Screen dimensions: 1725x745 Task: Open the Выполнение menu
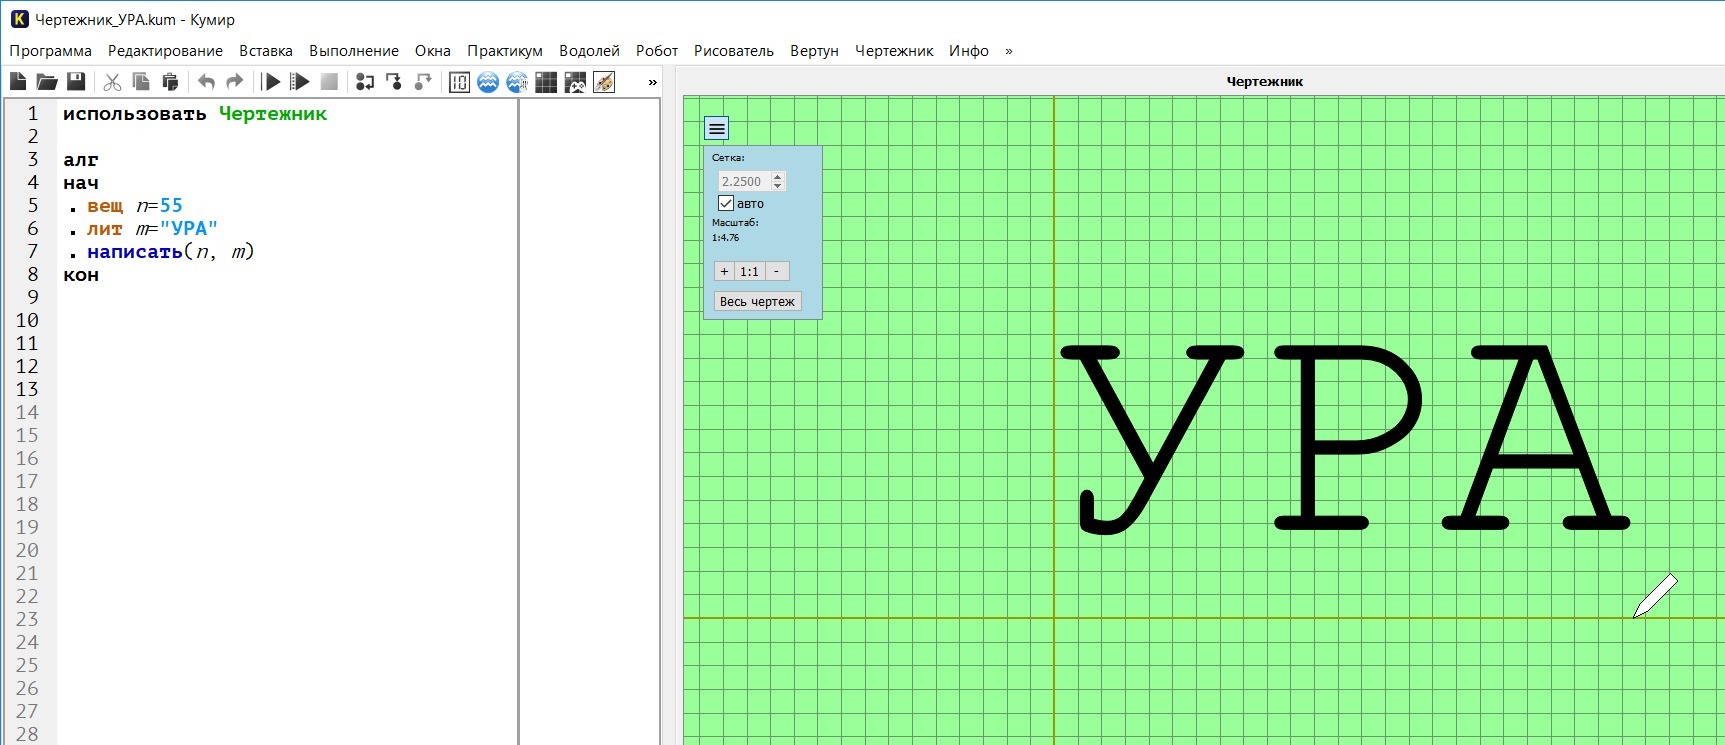[354, 51]
